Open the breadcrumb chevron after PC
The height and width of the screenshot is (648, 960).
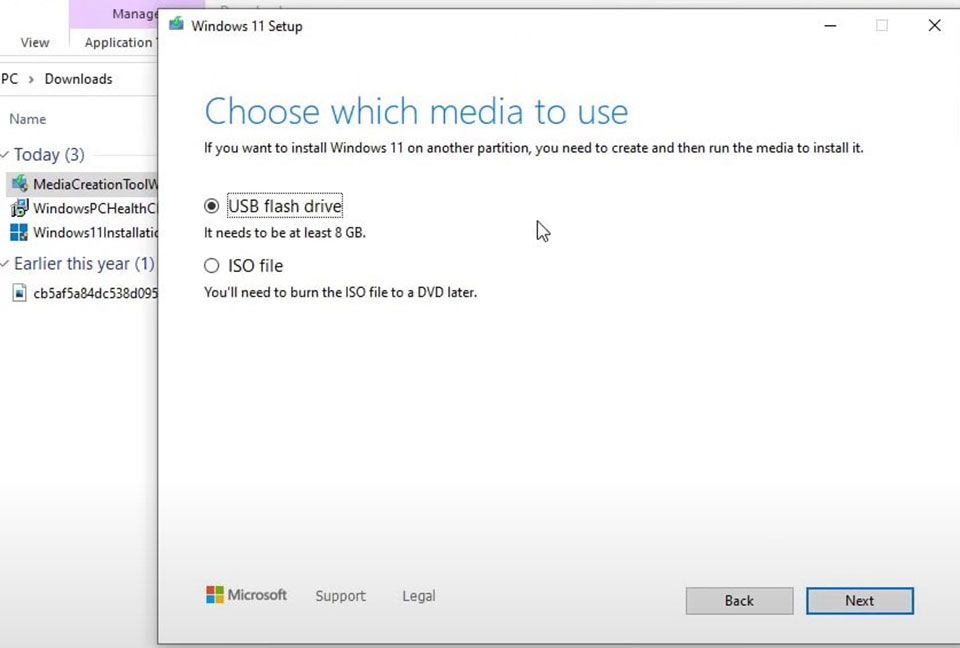click(30, 79)
